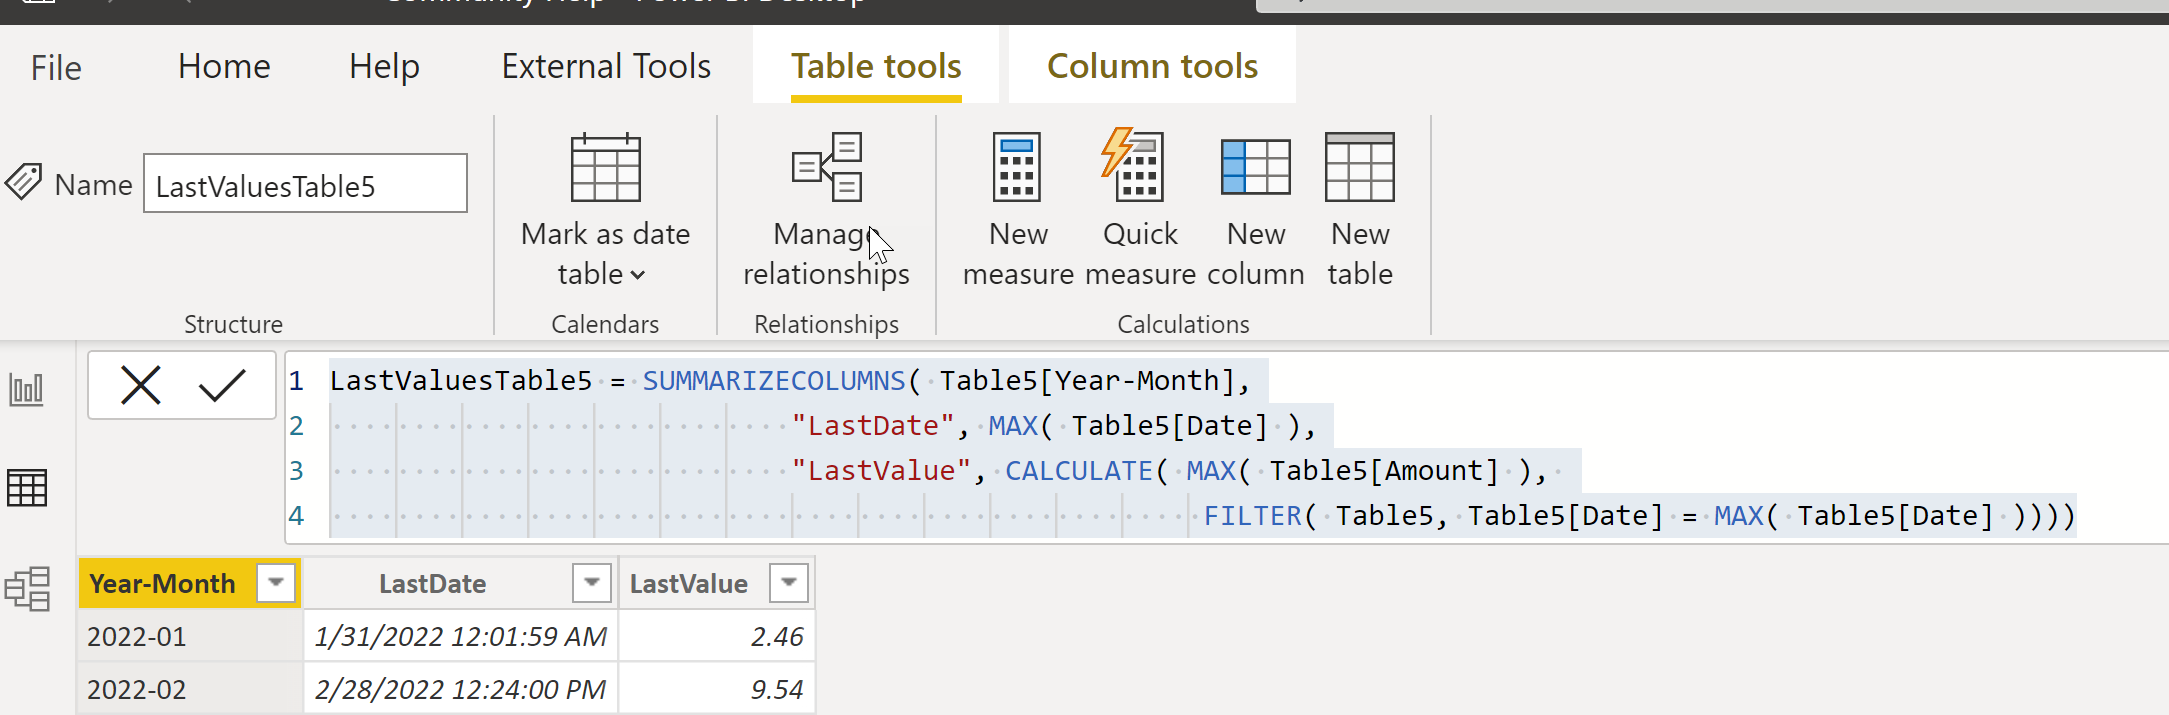The height and width of the screenshot is (715, 2169).
Task: Select the Year-Month column header
Action: coord(162,584)
